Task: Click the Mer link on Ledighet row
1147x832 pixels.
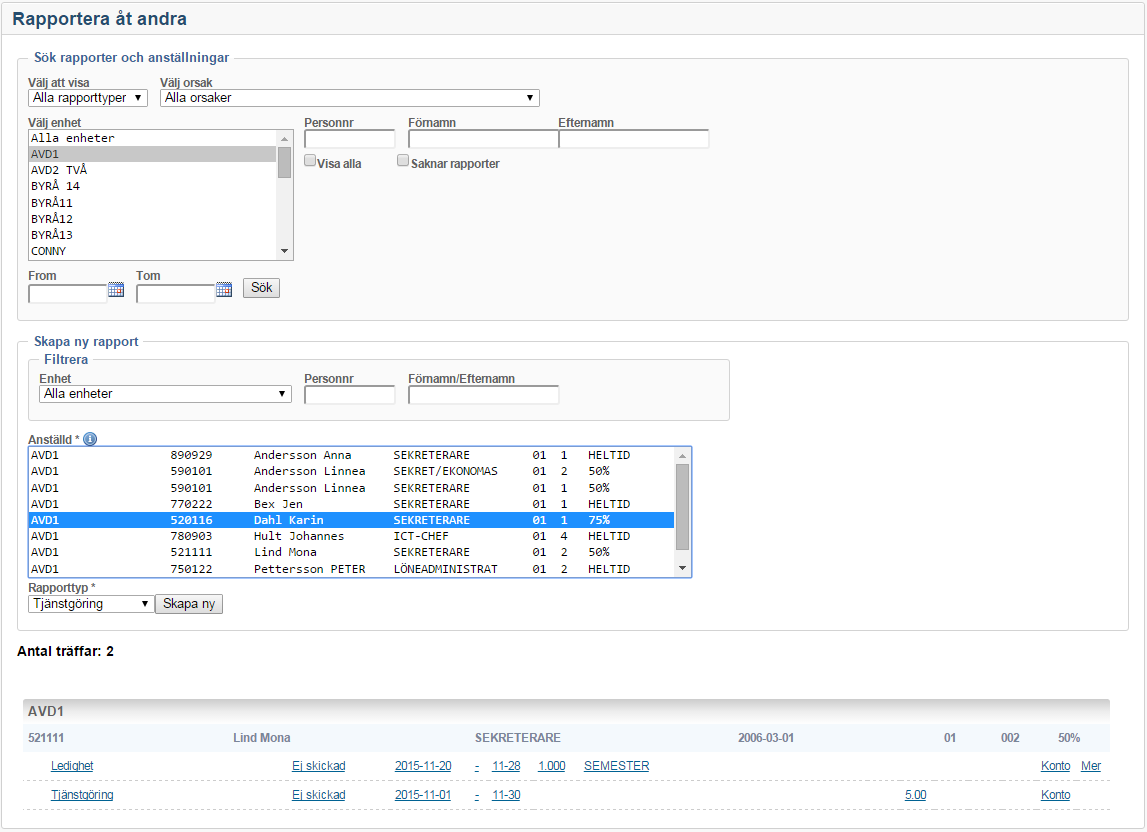Action: click(1091, 766)
